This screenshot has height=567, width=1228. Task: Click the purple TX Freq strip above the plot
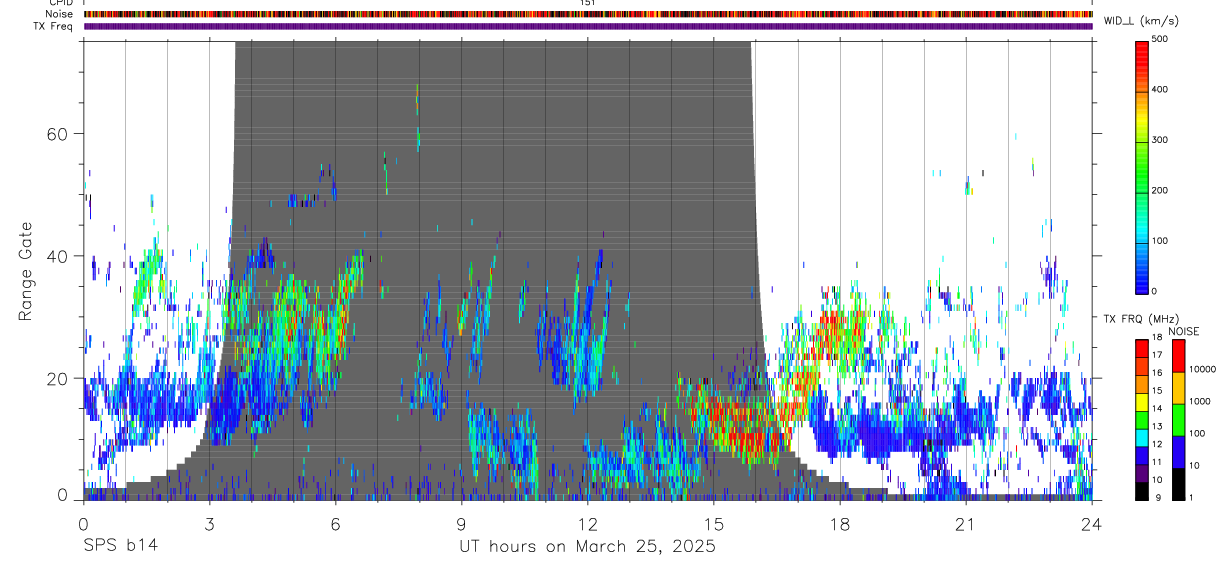(x=588, y=26)
